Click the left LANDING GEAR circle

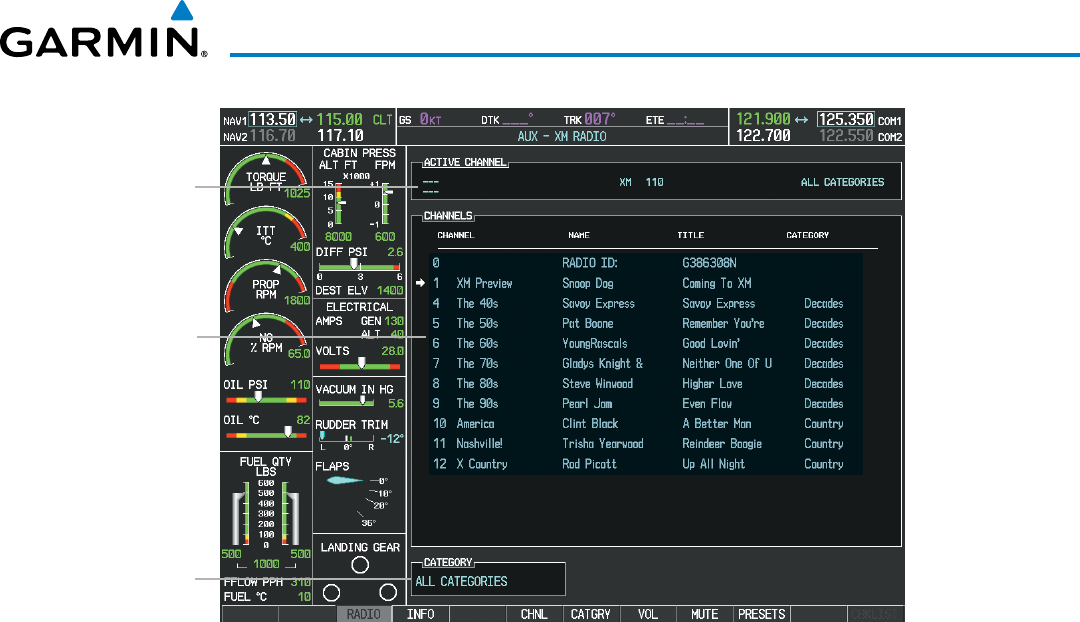[331, 592]
